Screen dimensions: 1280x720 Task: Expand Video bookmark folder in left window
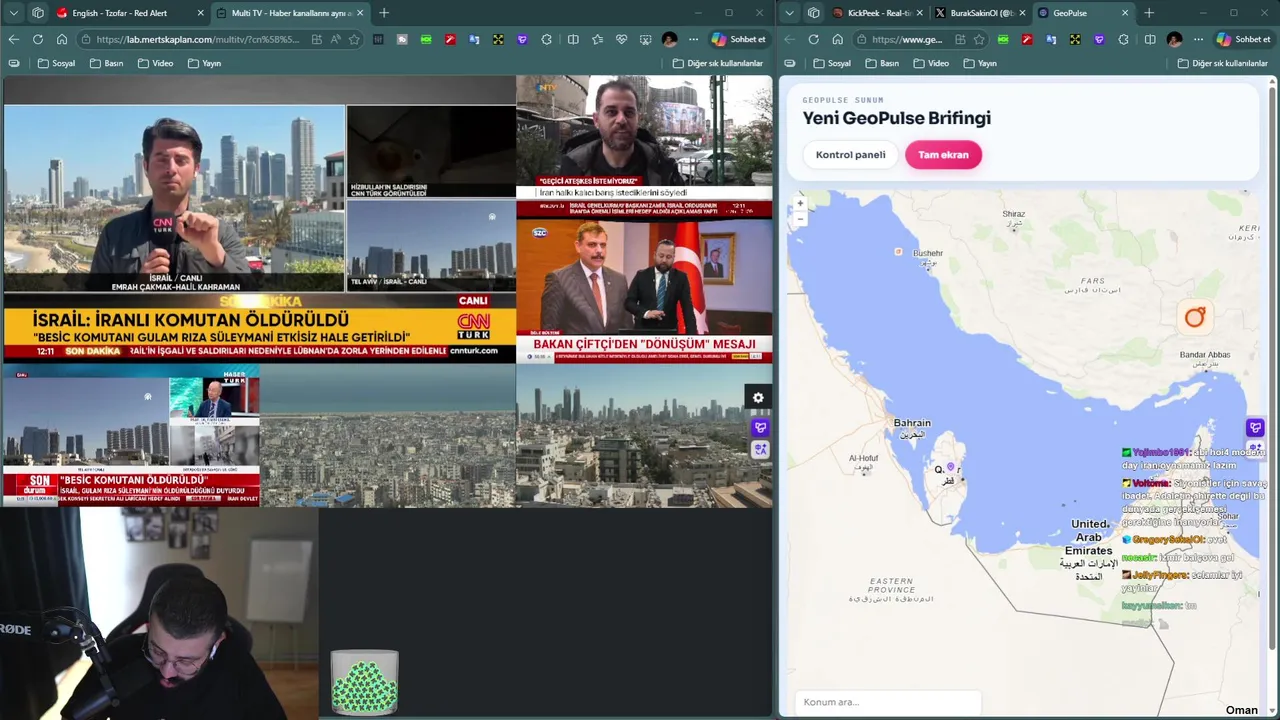click(155, 63)
